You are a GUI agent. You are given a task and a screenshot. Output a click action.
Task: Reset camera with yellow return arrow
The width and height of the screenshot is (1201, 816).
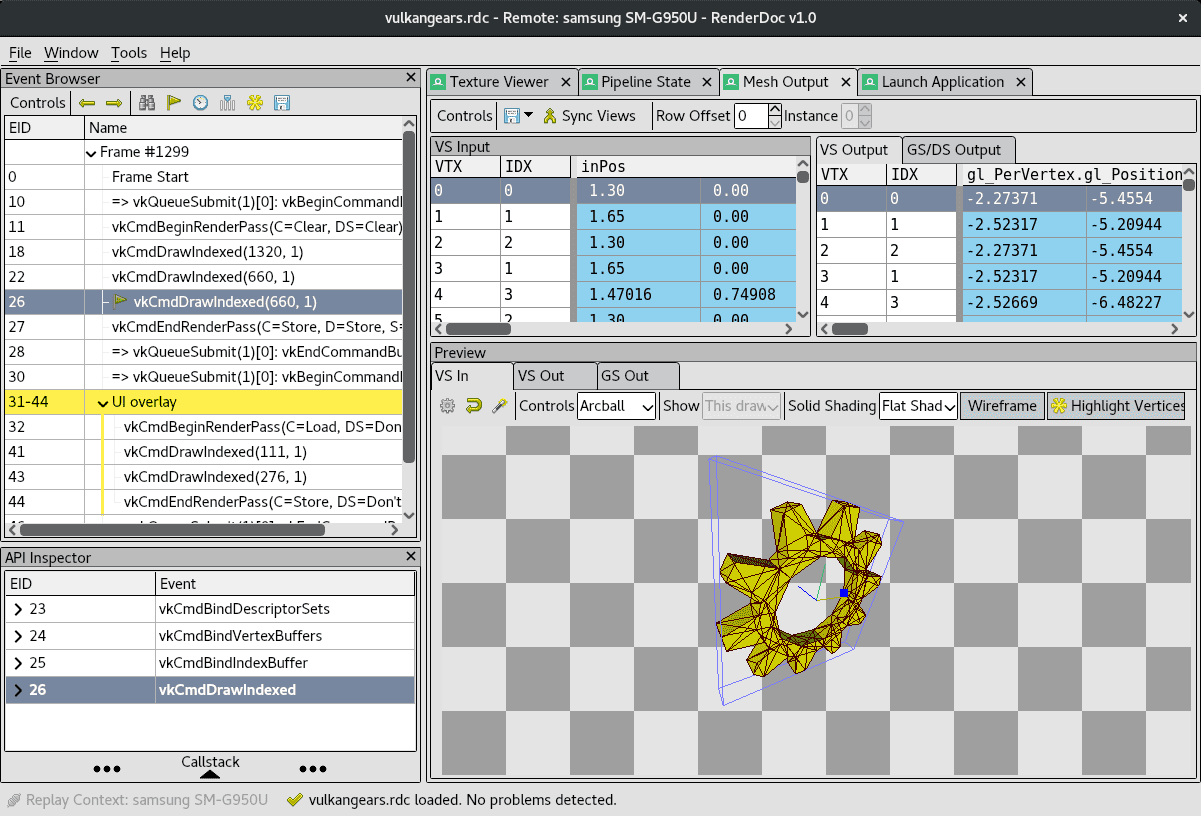pyautogui.click(x=474, y=406)
